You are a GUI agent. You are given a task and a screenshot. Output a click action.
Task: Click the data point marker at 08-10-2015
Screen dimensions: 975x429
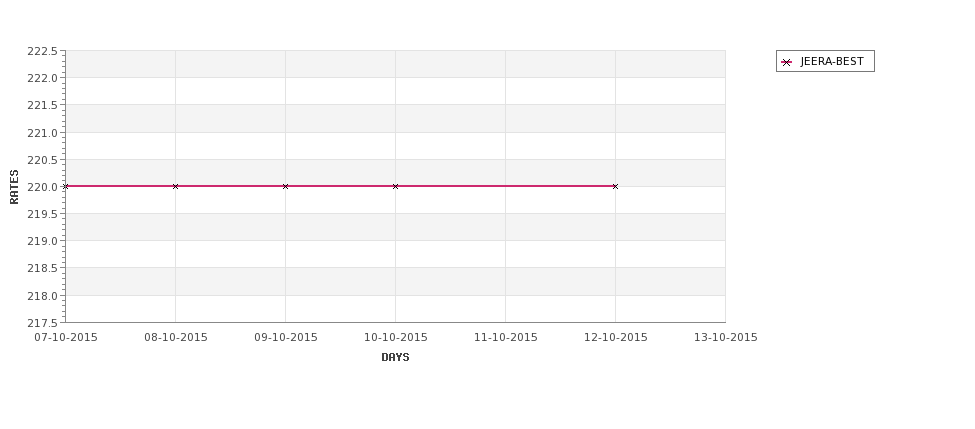coord(175,187)
